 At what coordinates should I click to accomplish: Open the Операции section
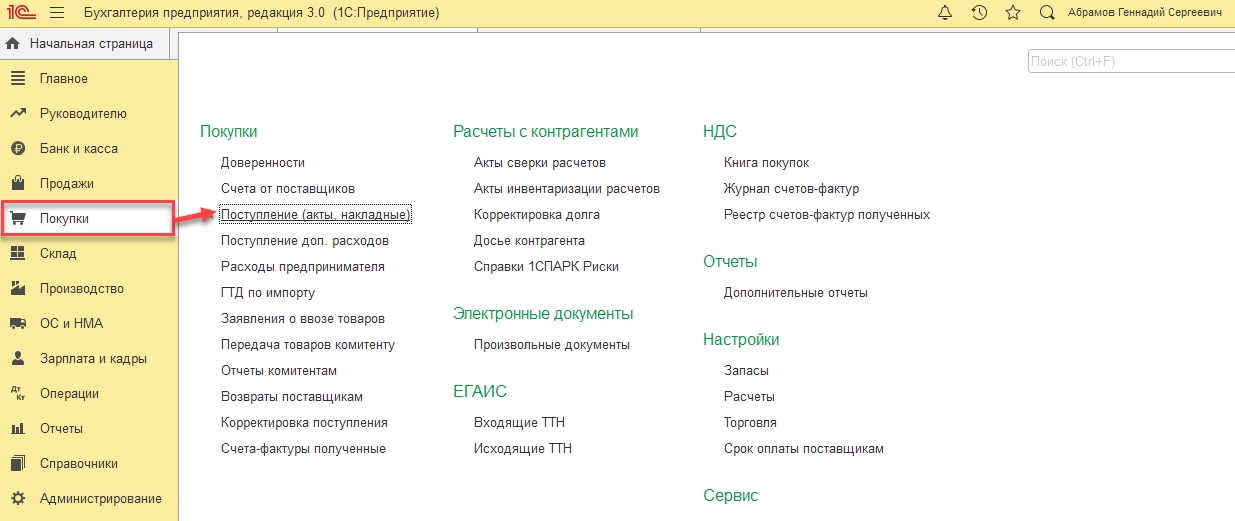[69, 394]
